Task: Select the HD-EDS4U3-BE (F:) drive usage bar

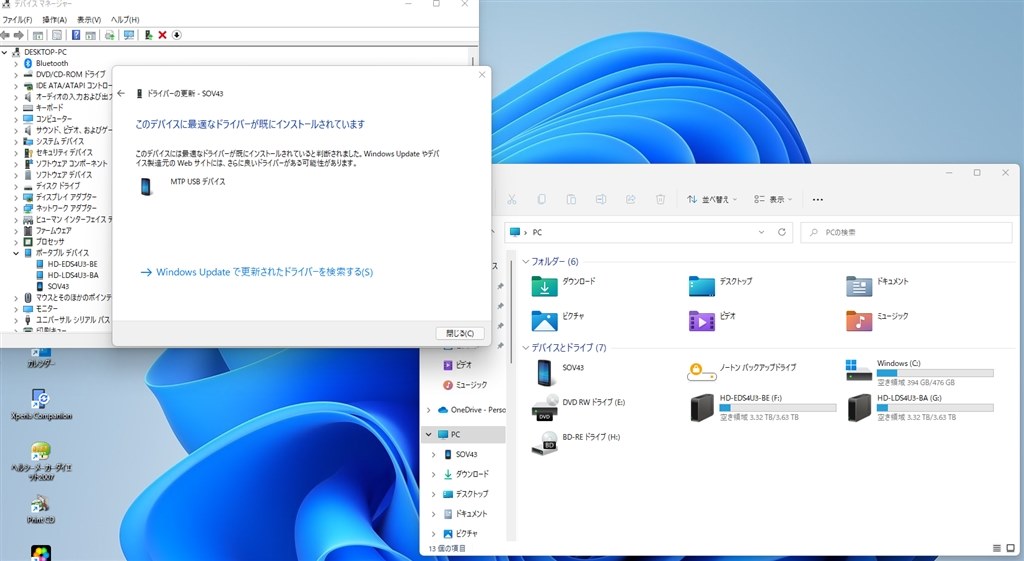Action: (x=778, y=408)
